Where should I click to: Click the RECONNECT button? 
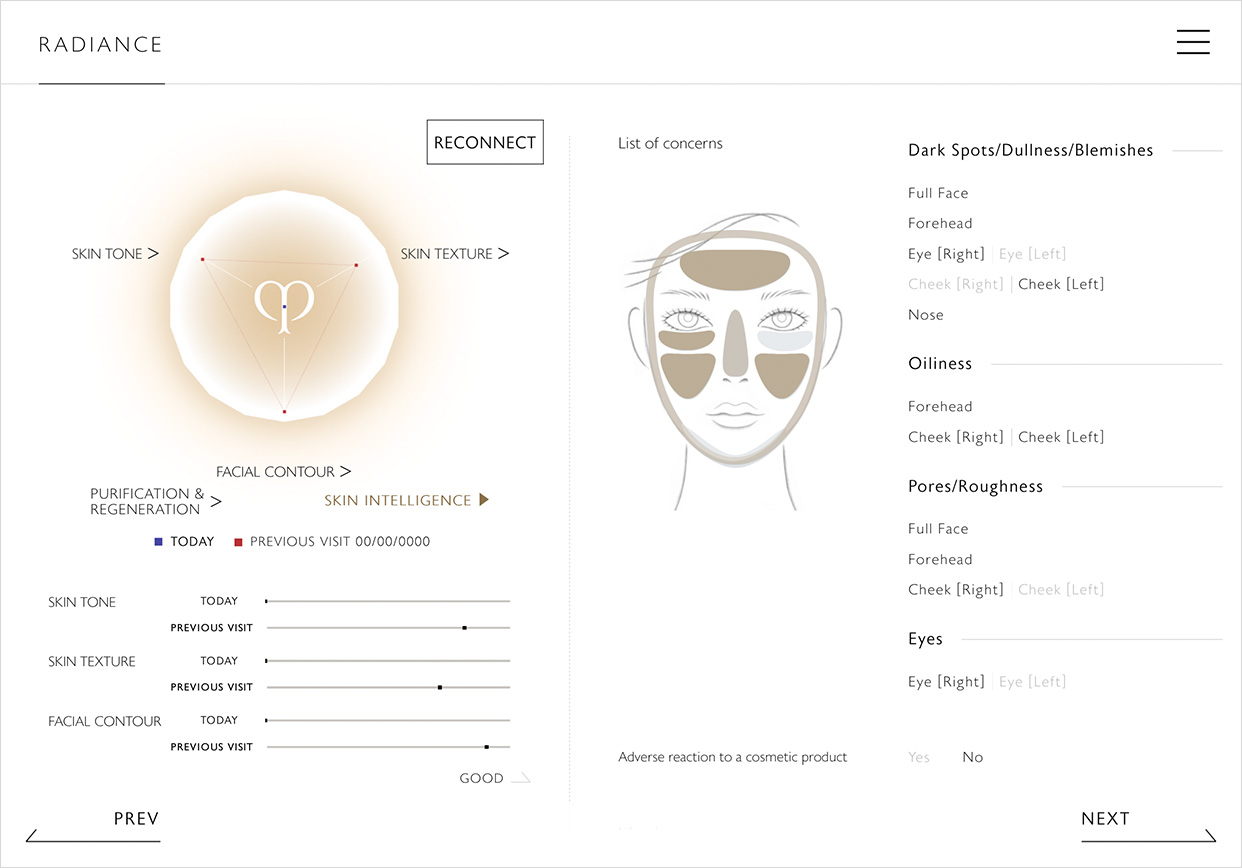point(485,142)
